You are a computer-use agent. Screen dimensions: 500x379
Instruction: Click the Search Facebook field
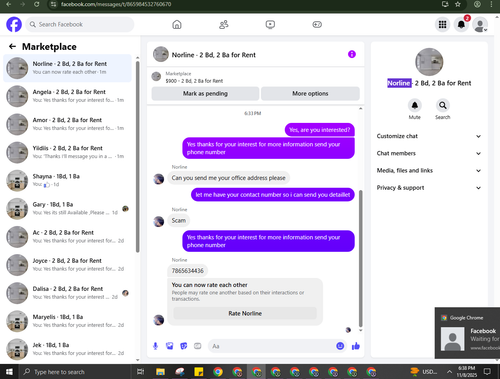[x=80, y=24]
